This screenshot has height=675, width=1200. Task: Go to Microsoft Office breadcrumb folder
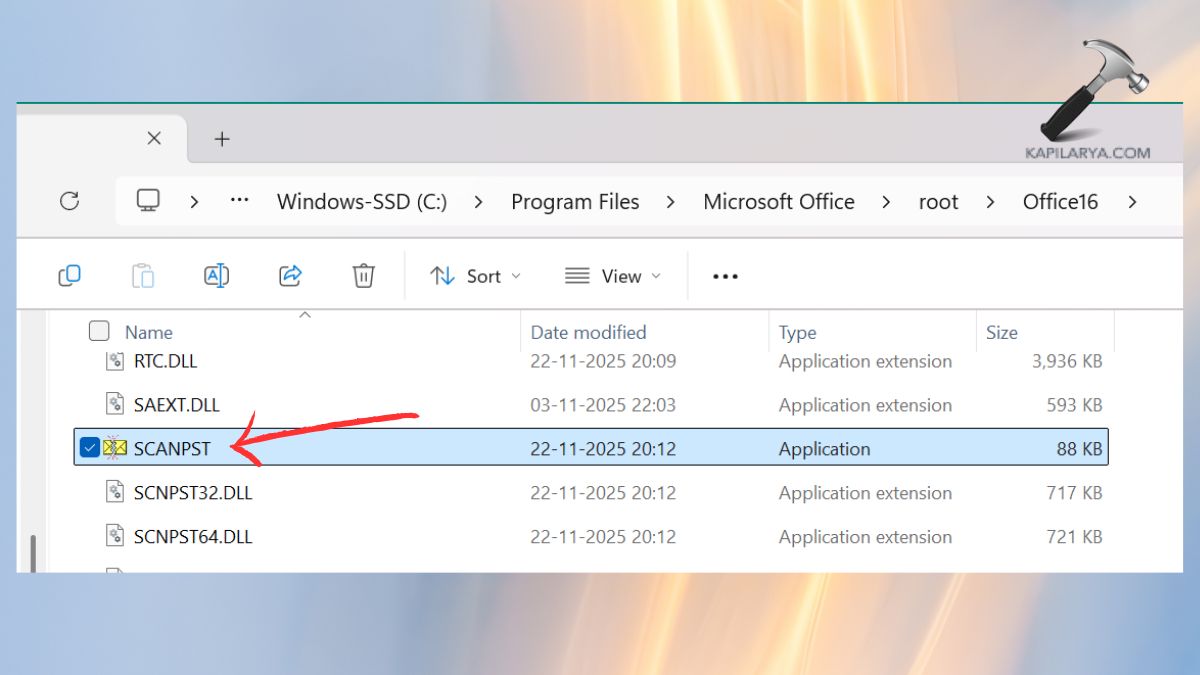pyautogui.click(x=778, y=202)
